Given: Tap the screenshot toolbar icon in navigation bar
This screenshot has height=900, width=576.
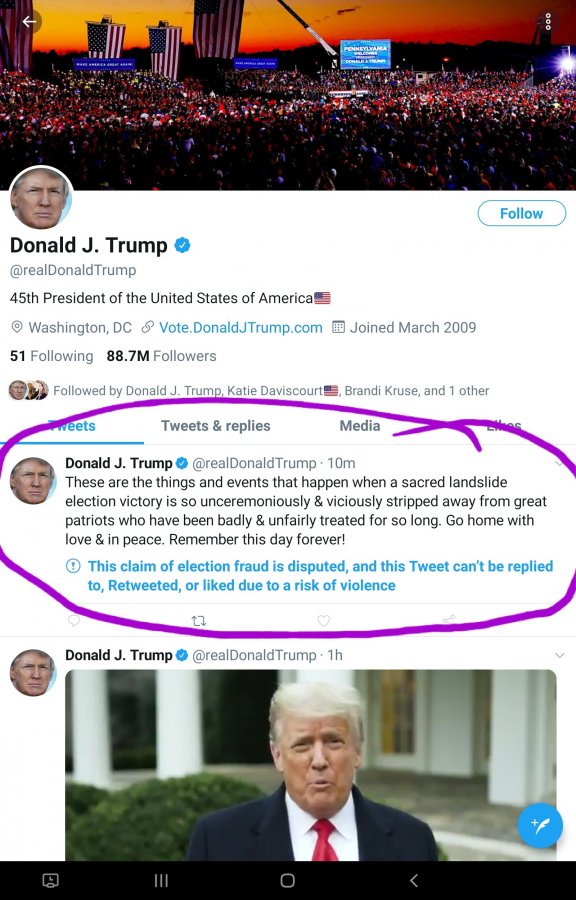Looking at the screenshot, I should 50,880.
